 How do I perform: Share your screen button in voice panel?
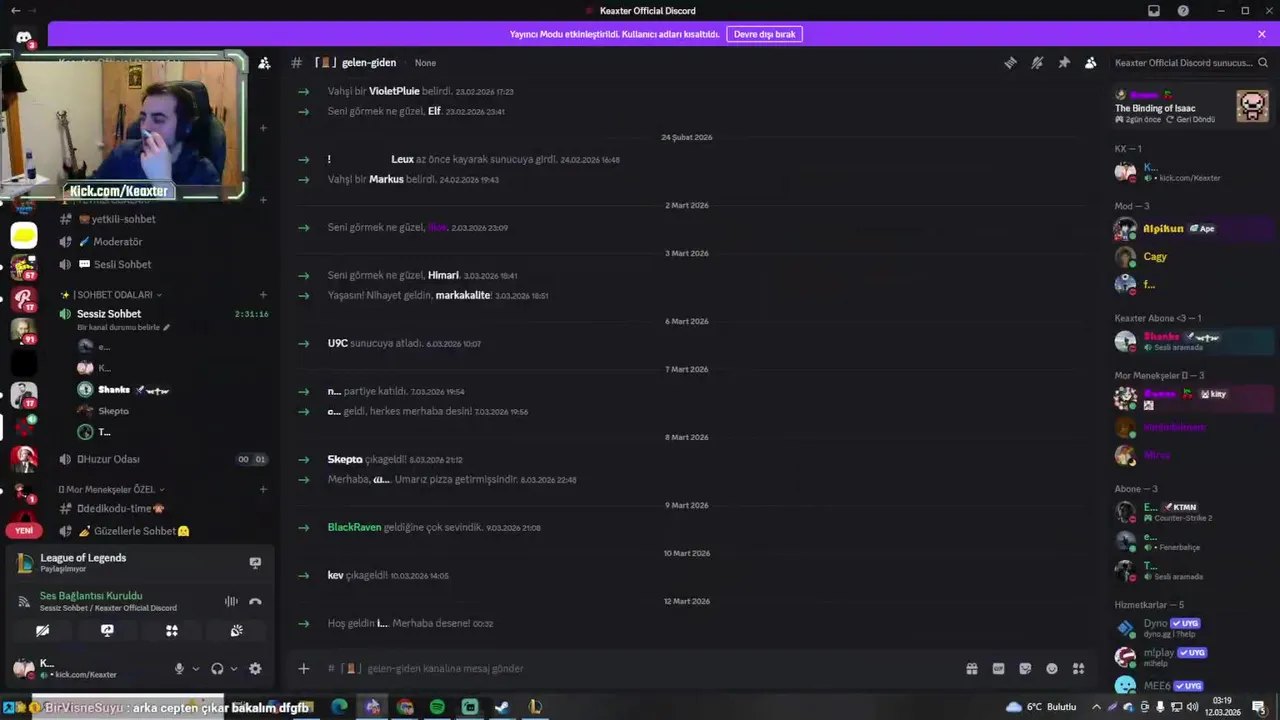coord(107,631)
